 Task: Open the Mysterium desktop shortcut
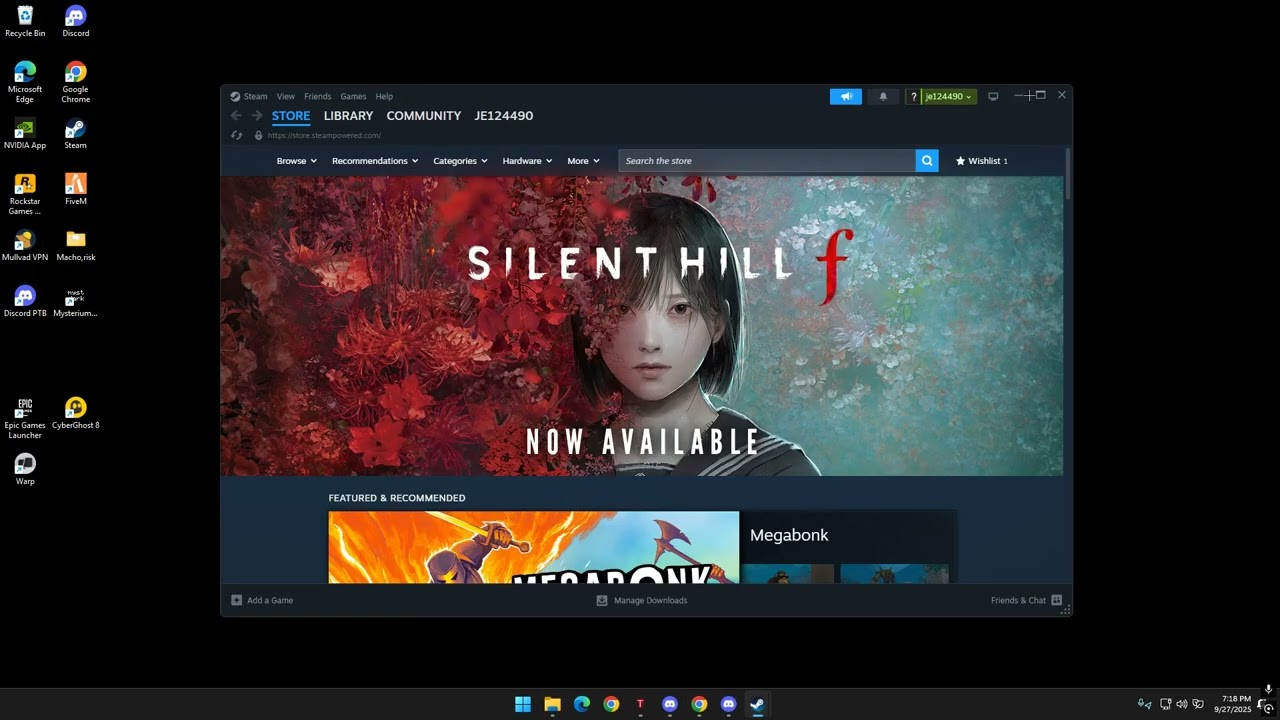click(75, 301)
